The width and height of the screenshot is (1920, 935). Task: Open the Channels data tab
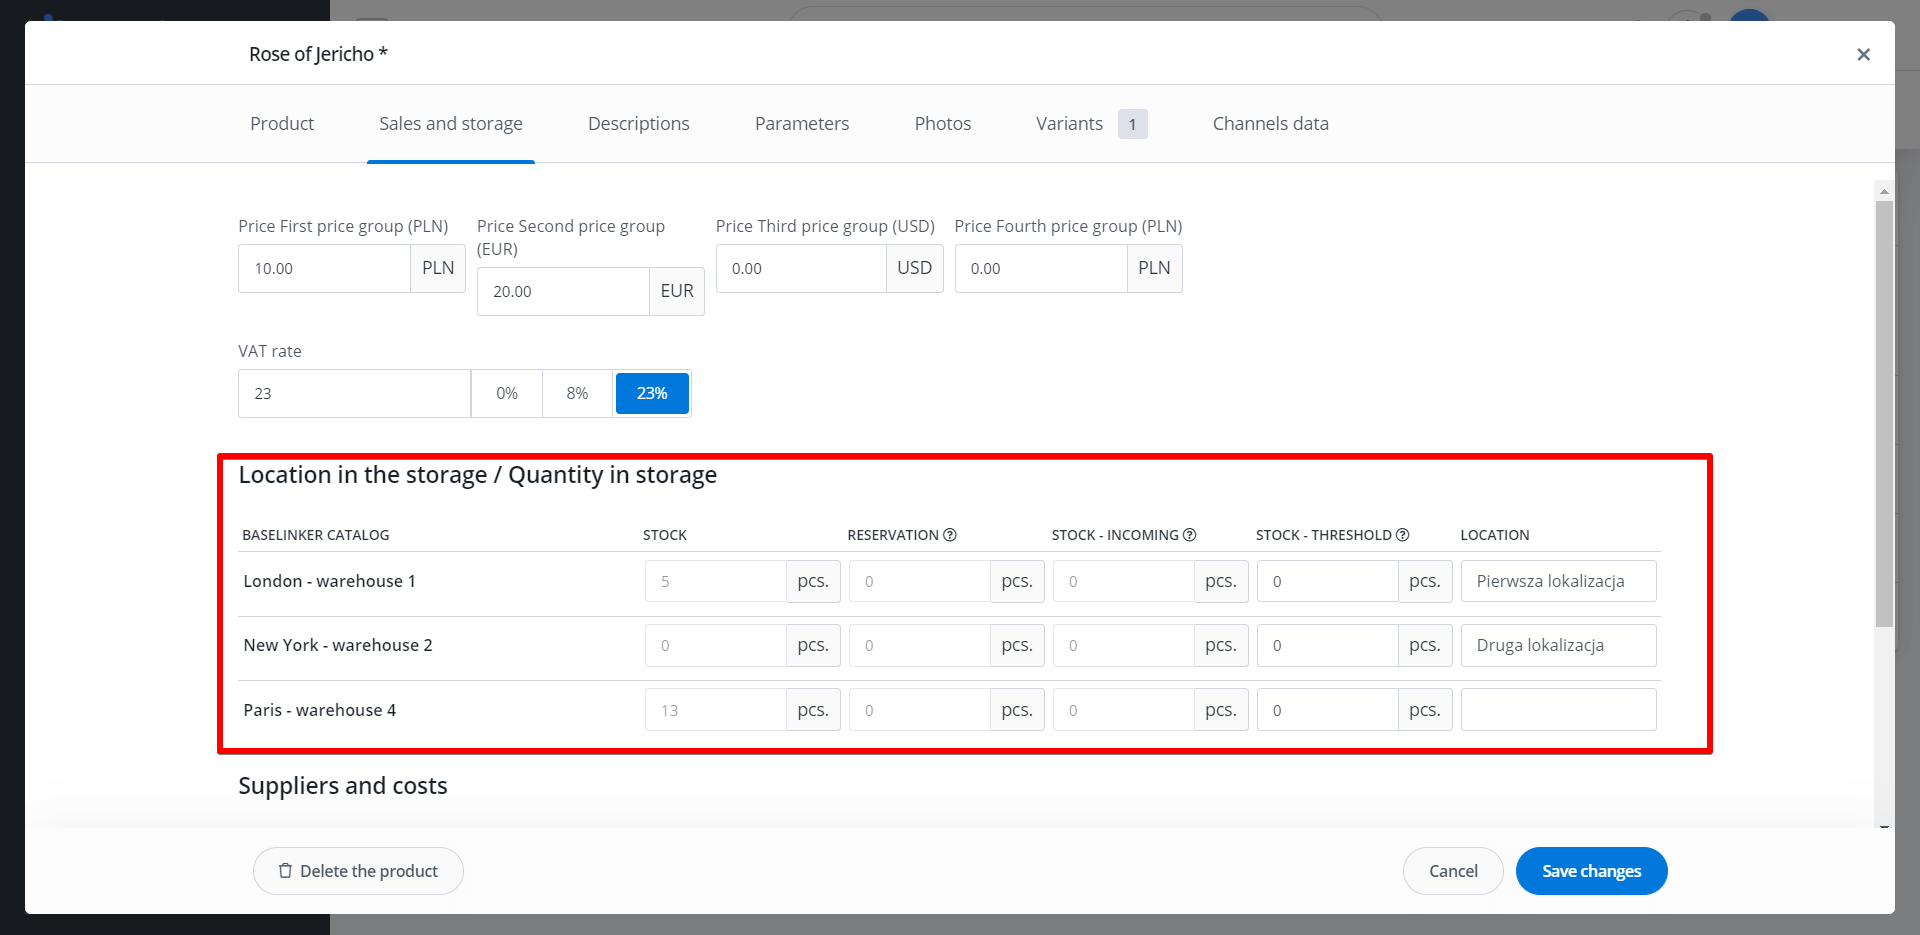tap(1271, 124)
